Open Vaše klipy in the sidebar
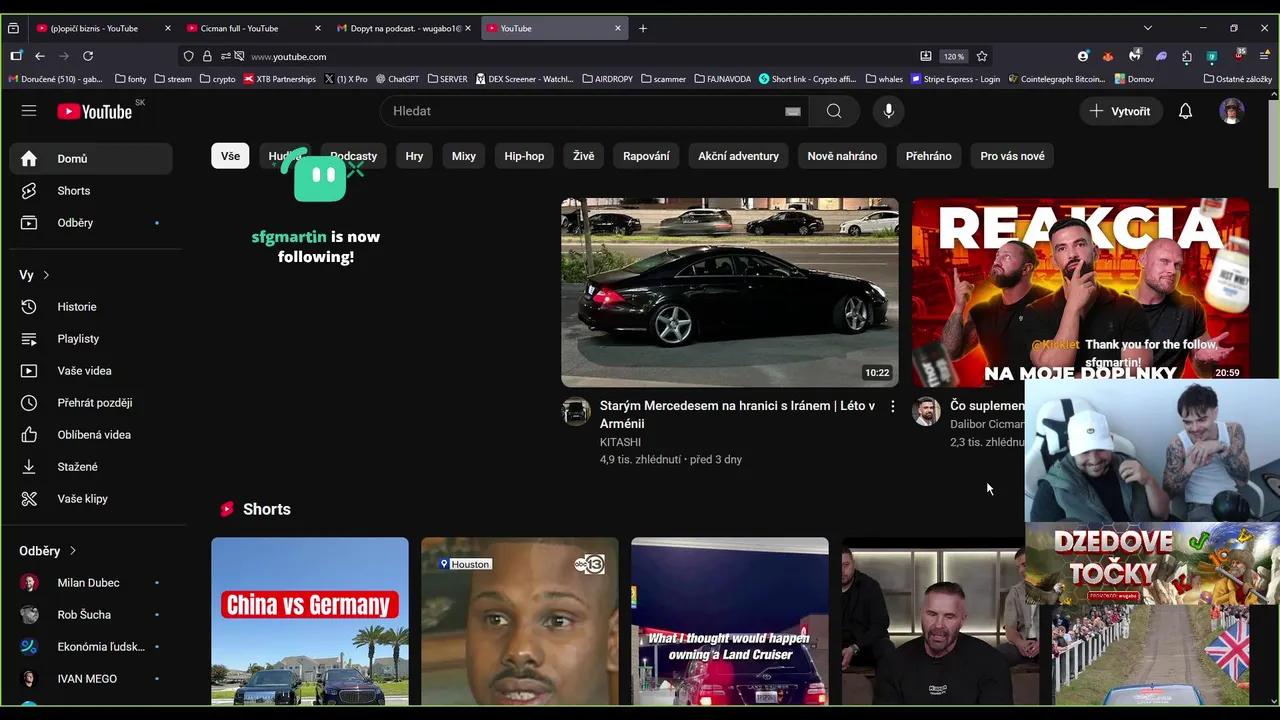The image size is (1280, 720). click(91, 498)
